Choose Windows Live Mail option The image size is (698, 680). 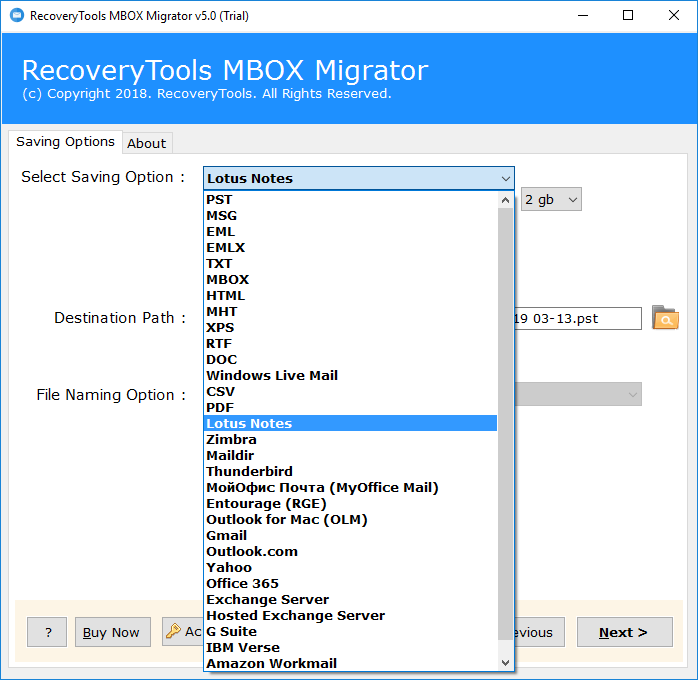pyautogui.click(x=351, y=376)
